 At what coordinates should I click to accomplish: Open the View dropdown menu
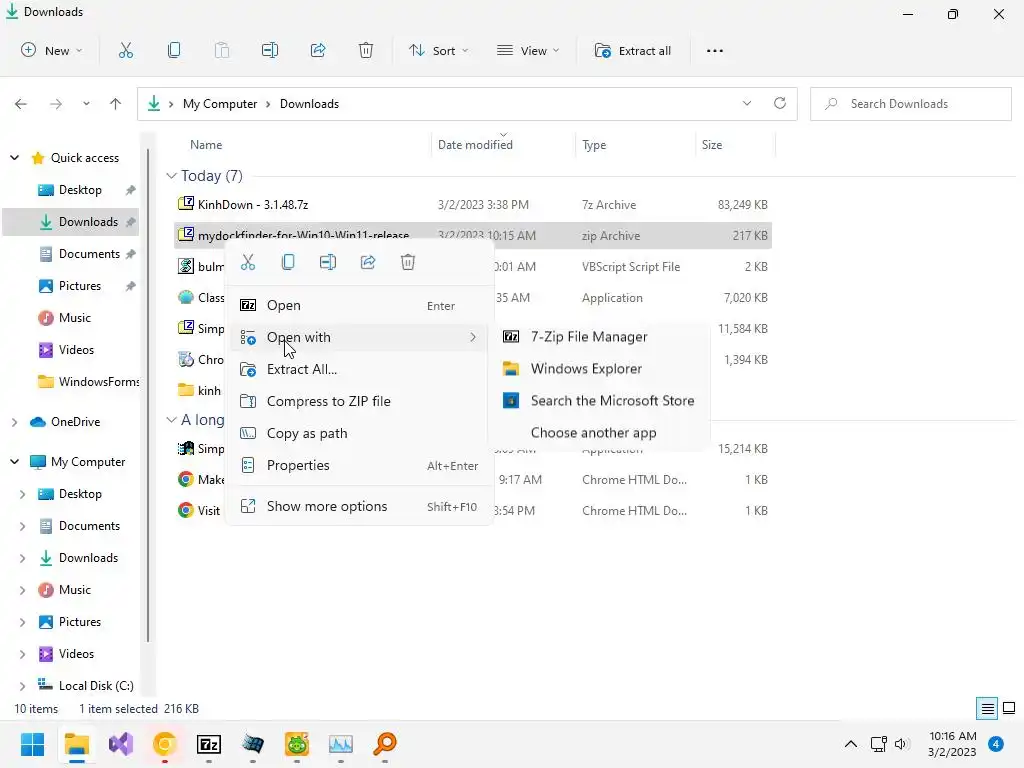[528, 50]
